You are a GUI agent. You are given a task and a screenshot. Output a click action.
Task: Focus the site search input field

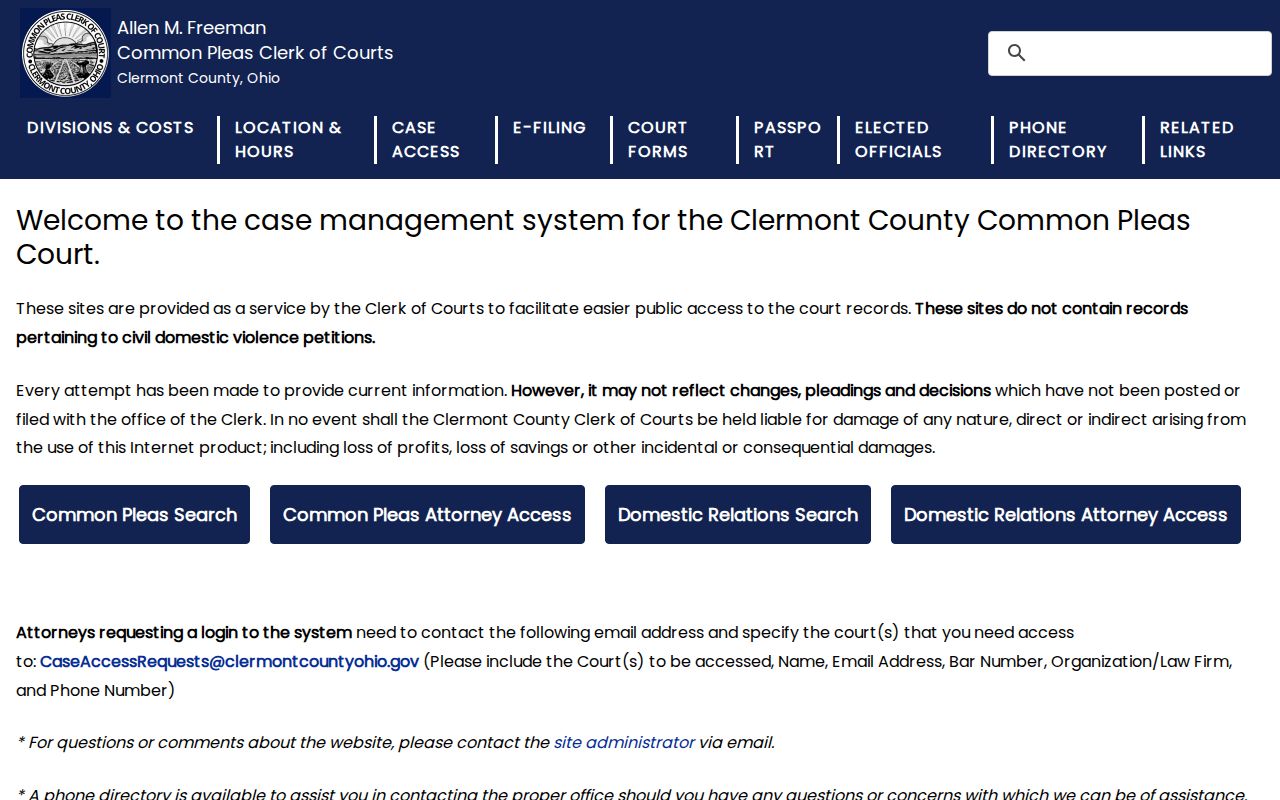click(1130, 53)
